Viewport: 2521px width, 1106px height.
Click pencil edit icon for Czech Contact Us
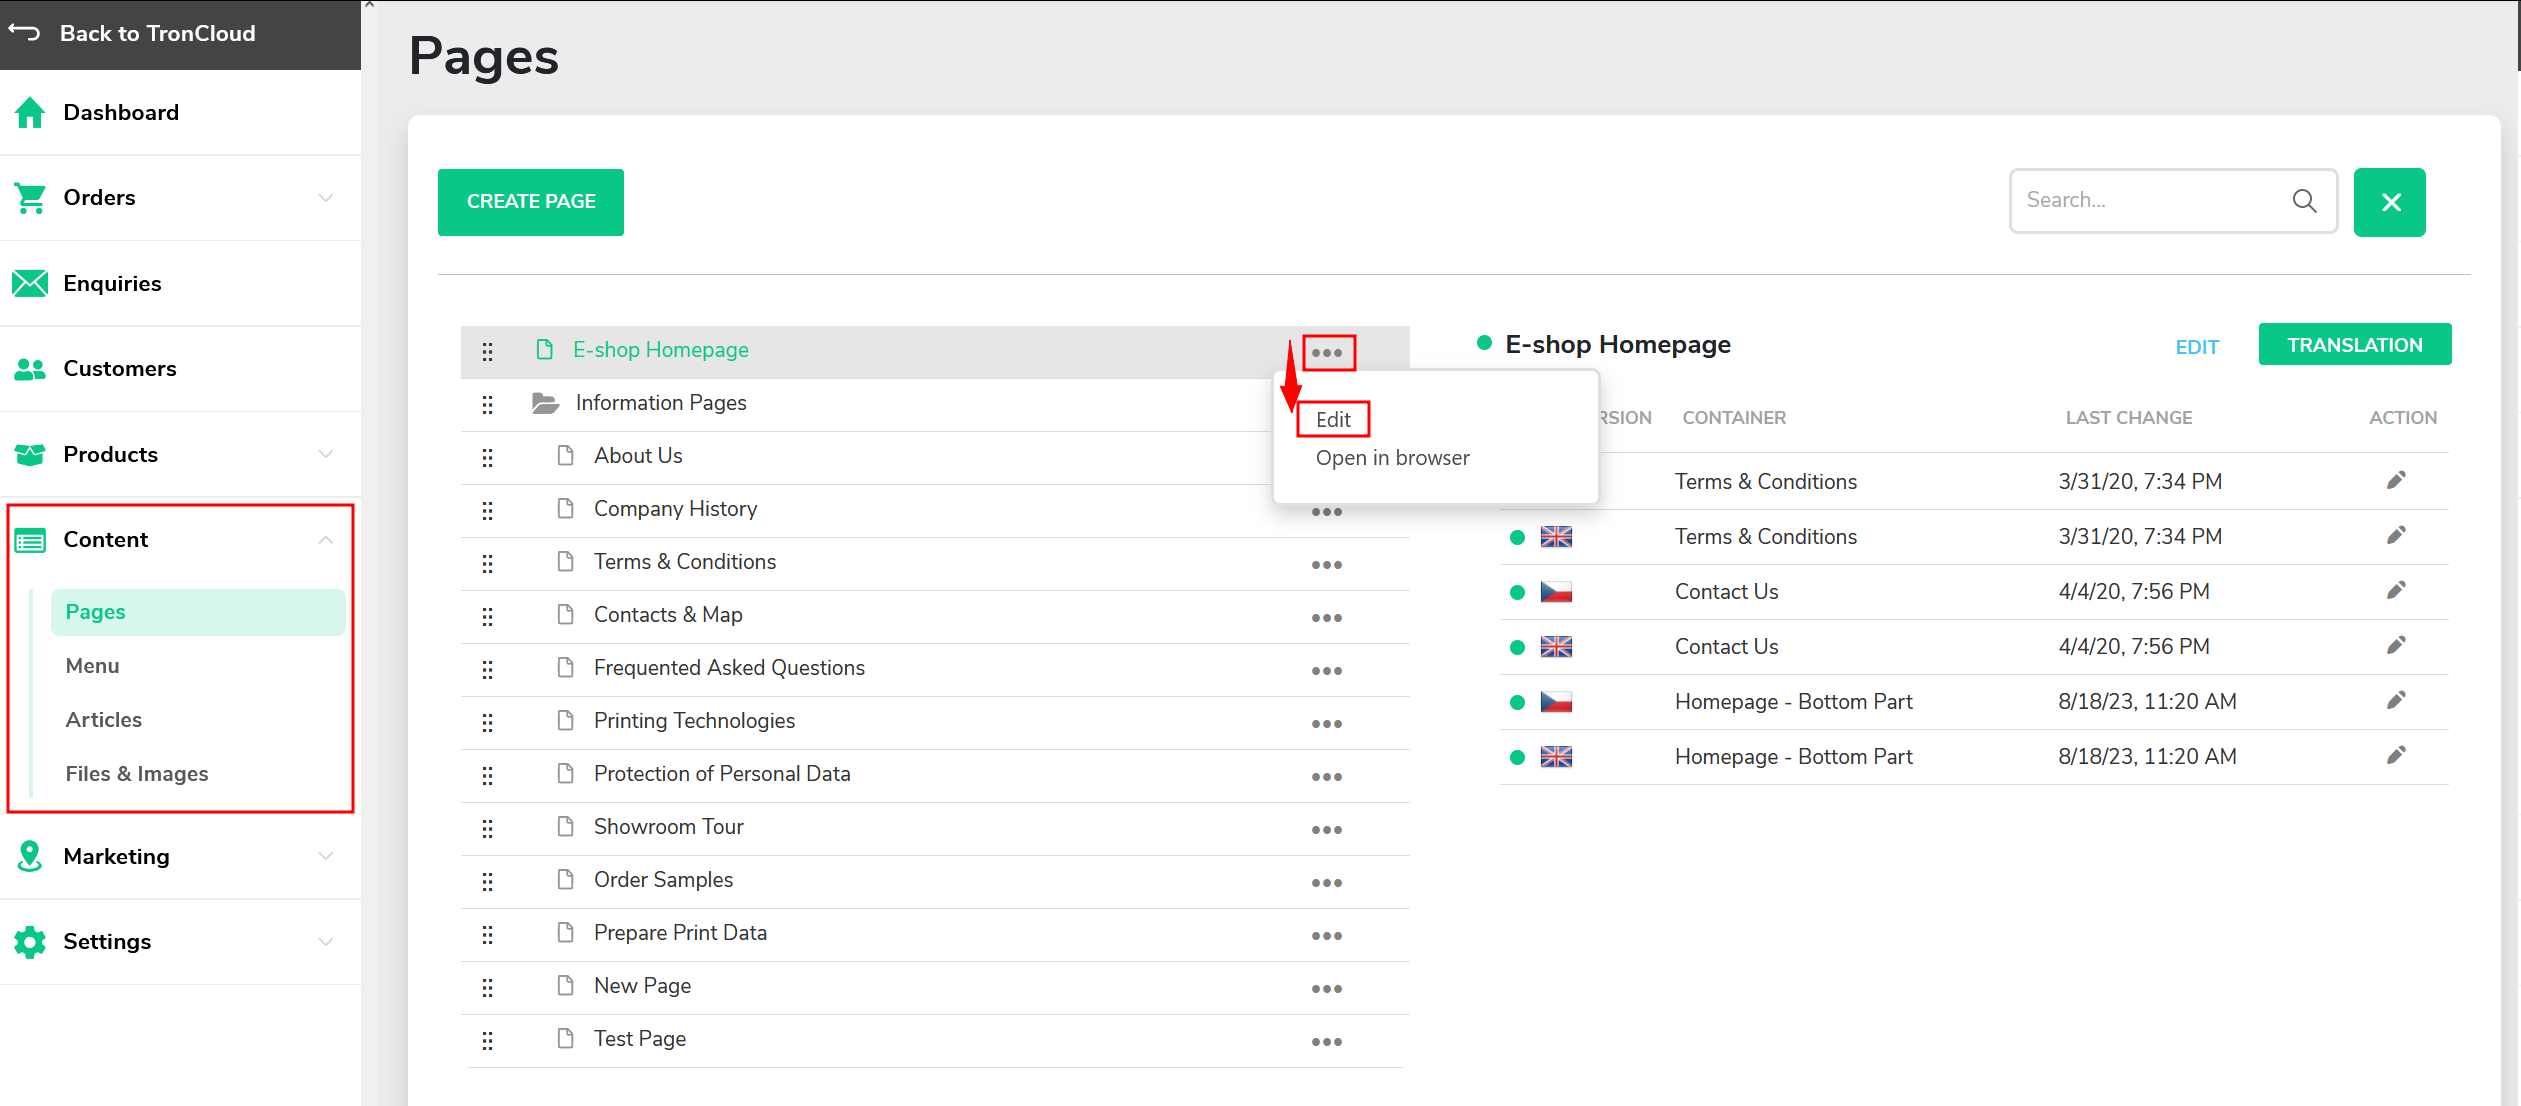click(2396, 591)
